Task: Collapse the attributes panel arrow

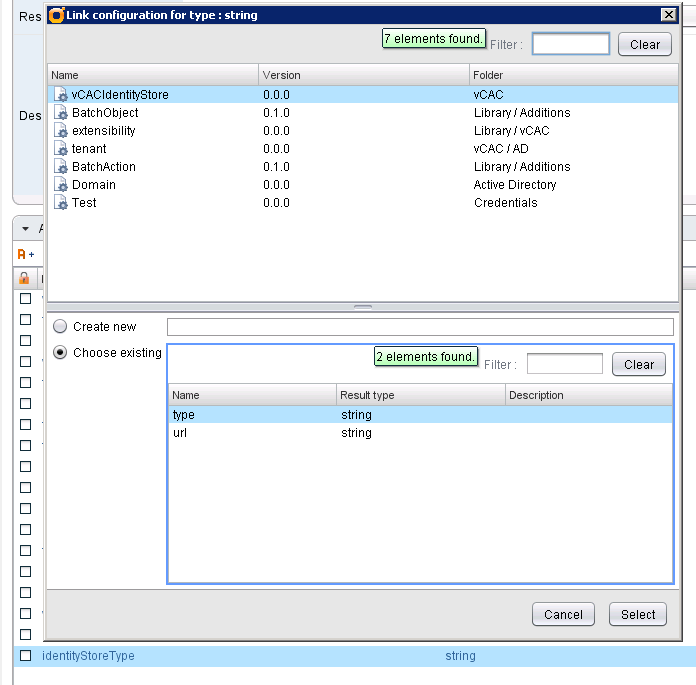Action: [x=25, y=229]
